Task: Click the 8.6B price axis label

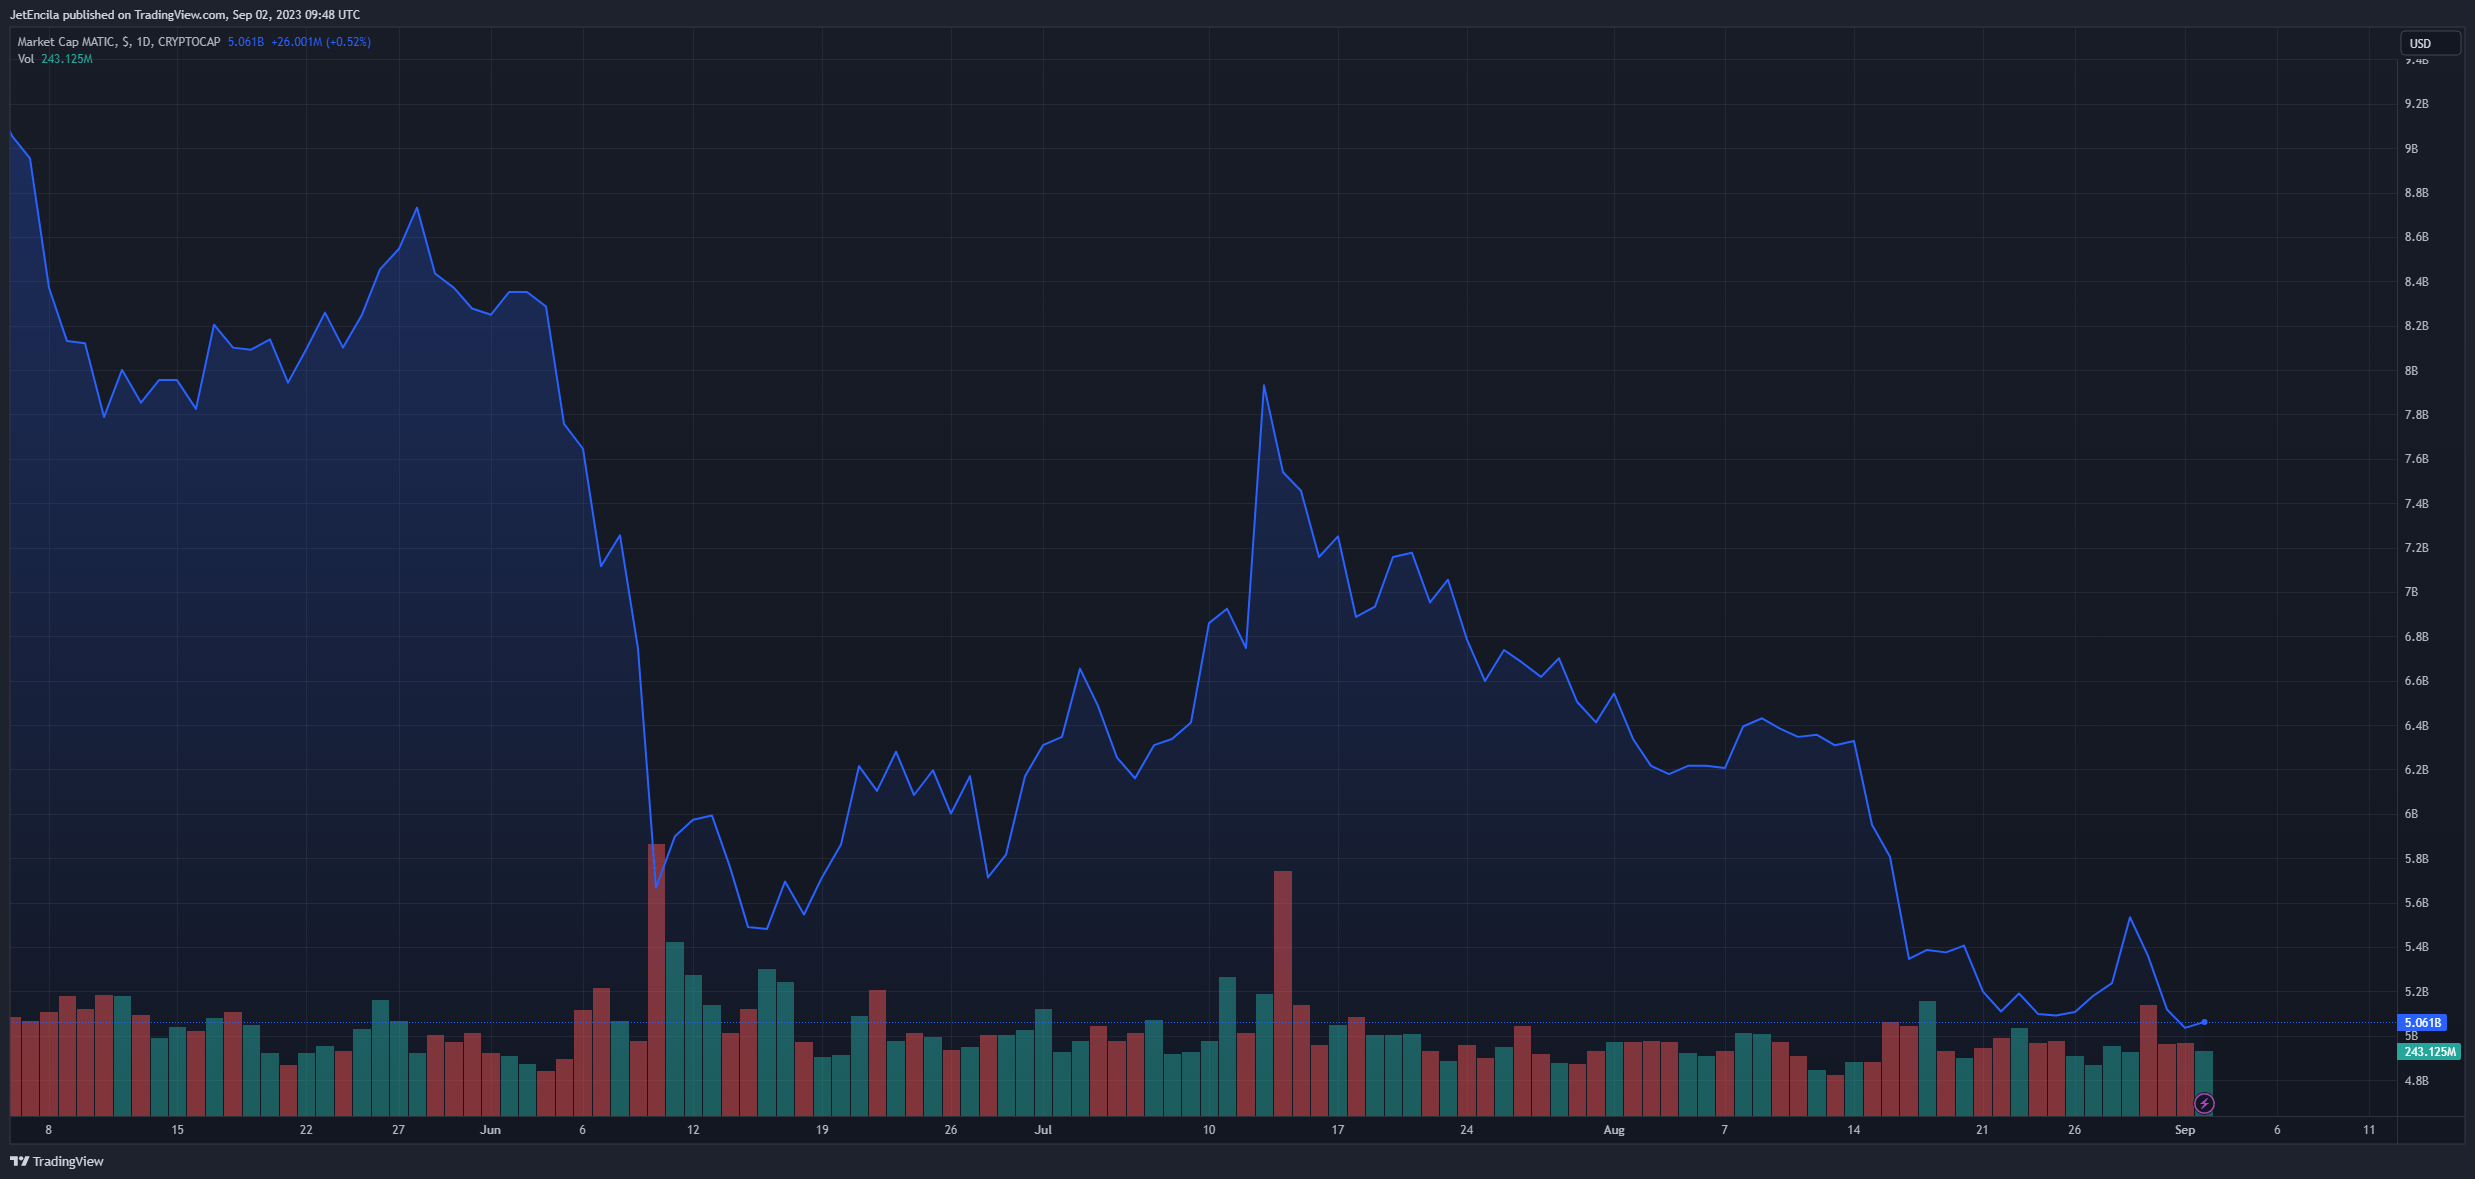Action: pyautogui.click(x=2417, y=237)
